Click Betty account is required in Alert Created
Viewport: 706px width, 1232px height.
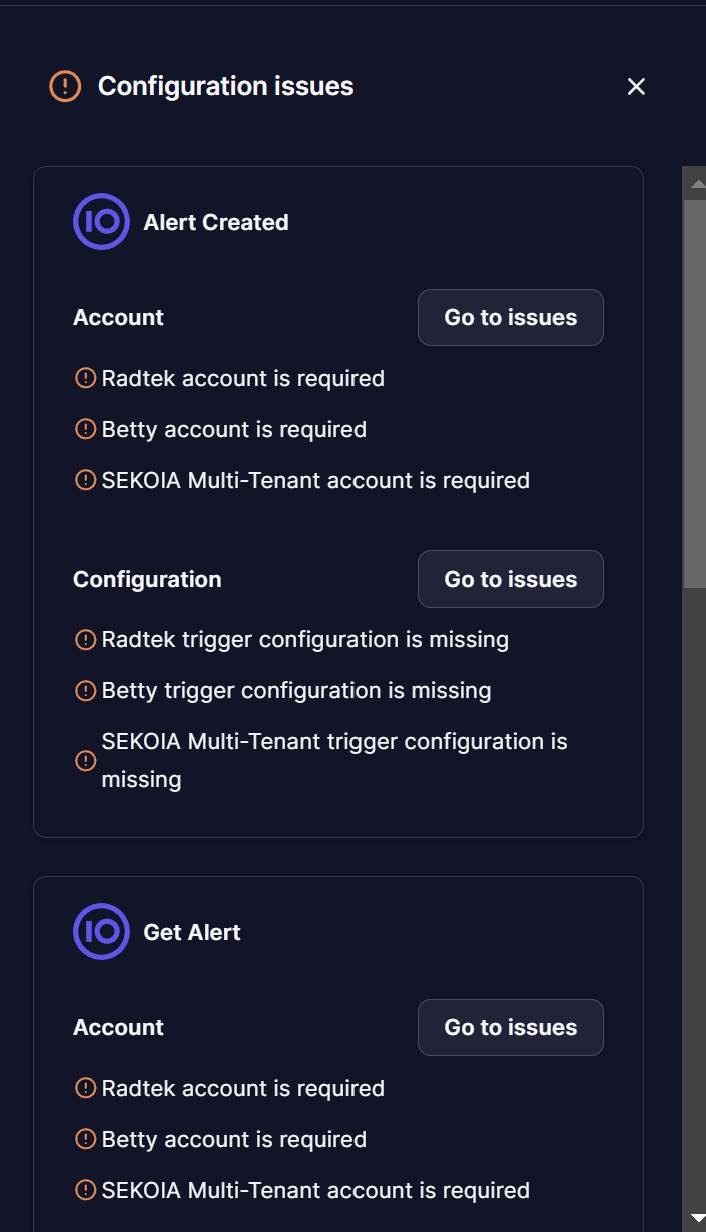point(234,429)
